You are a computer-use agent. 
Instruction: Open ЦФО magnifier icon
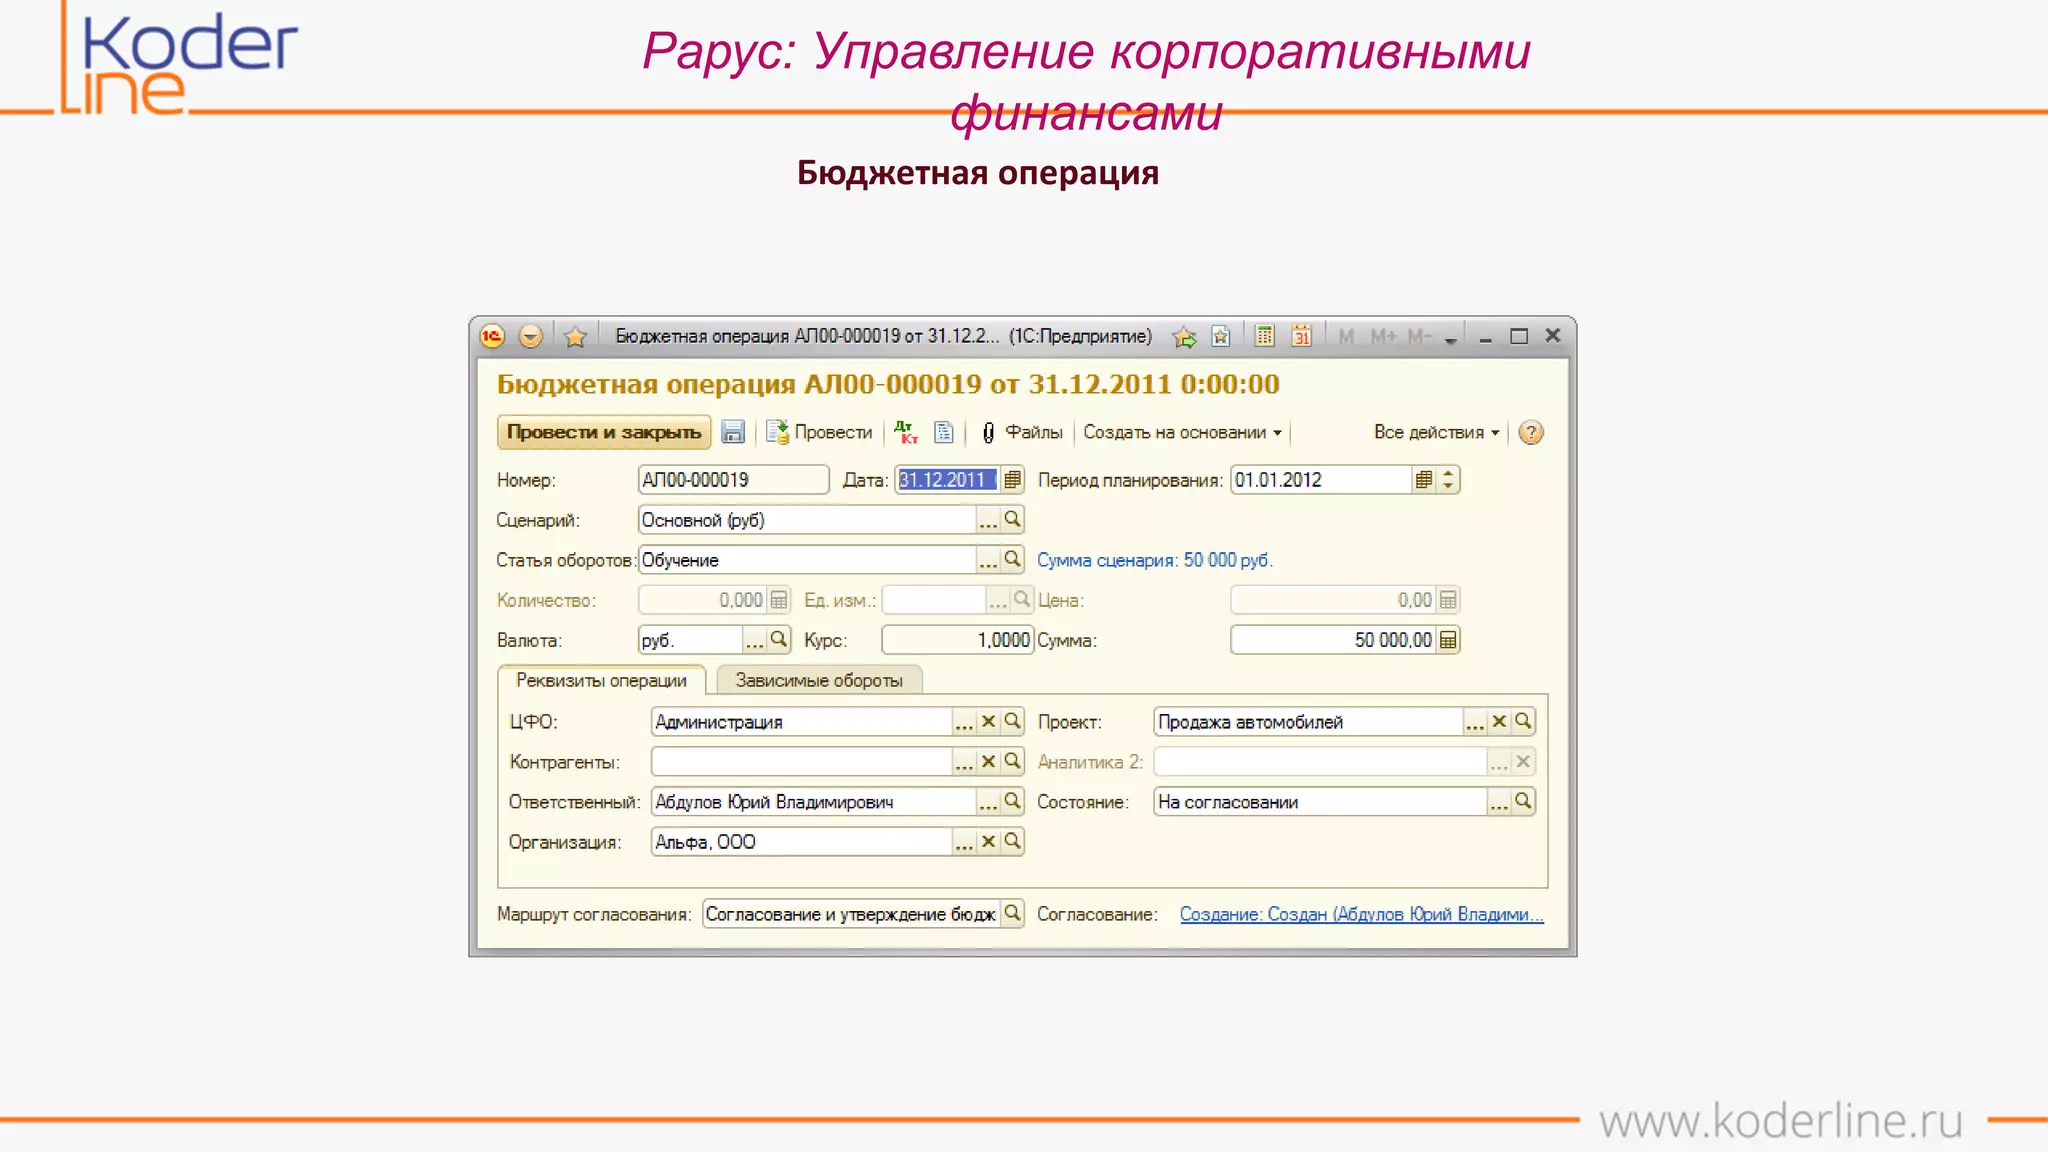[1012, 722]
